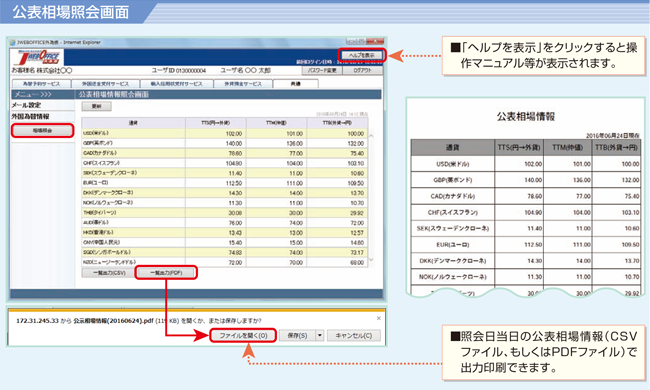Select the GBP(英ポンド) row in the web table
The height and width of the screenshot is (390, 650).
tap(224, 143)
